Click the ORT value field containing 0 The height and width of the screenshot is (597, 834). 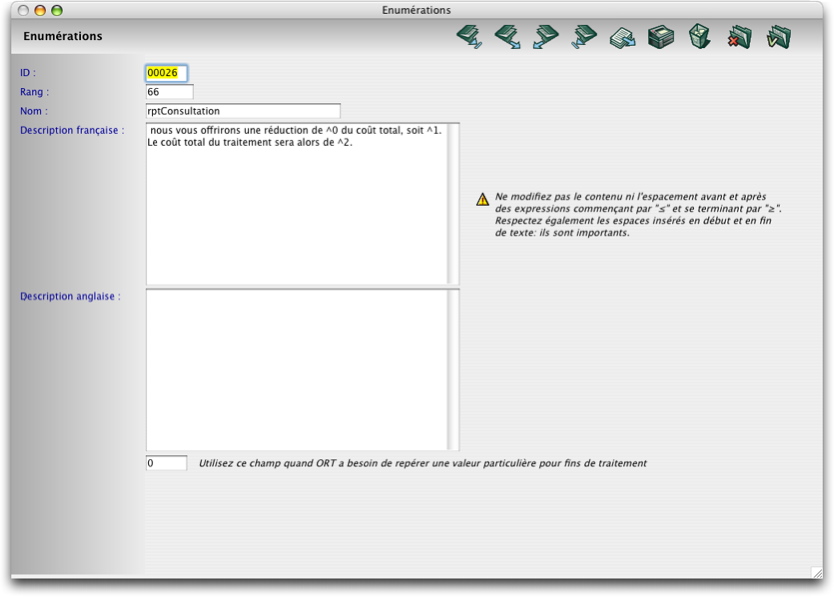[166, 463]
